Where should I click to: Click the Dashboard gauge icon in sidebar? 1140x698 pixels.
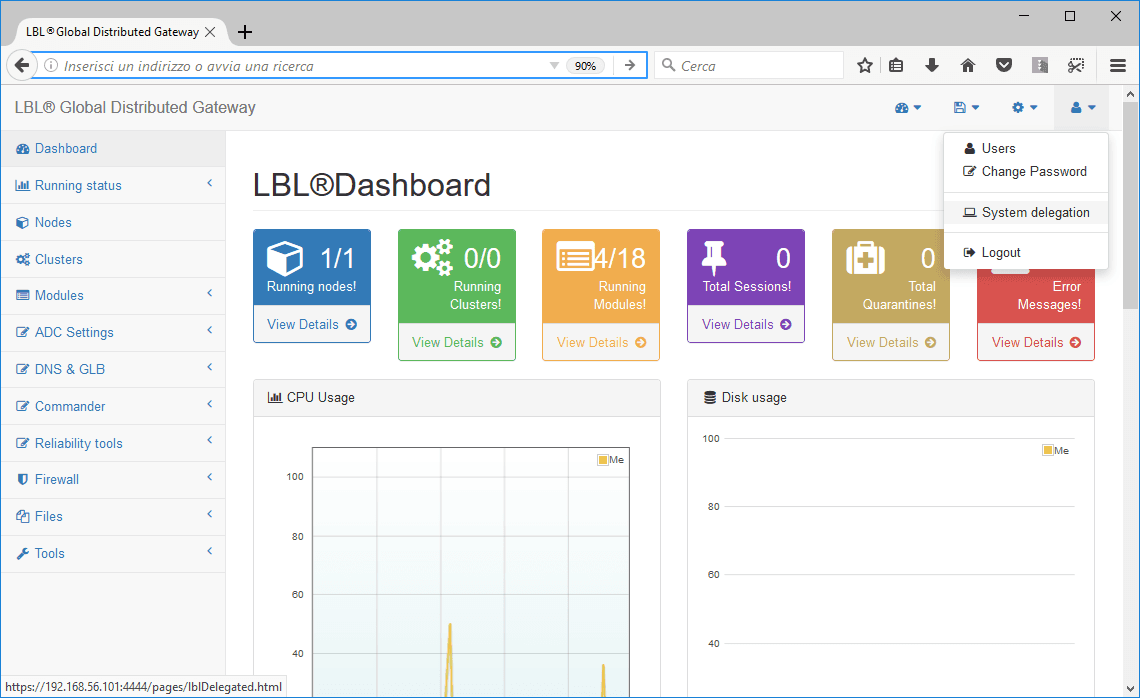tap(23, 148)
